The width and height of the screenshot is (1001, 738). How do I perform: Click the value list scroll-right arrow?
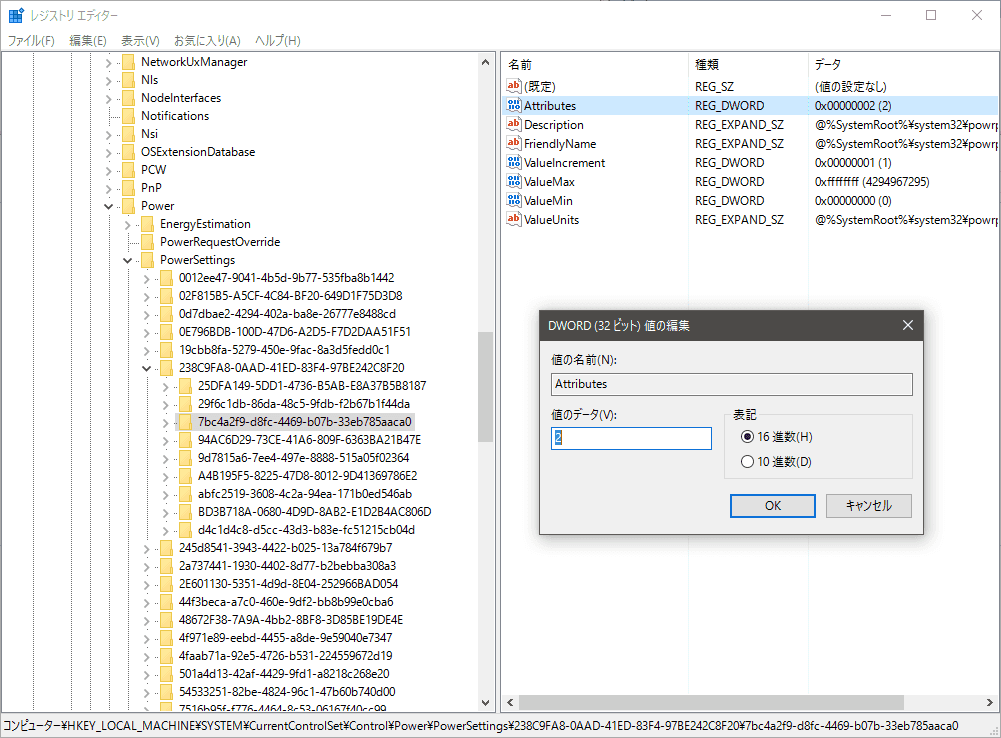coord(990,702)
